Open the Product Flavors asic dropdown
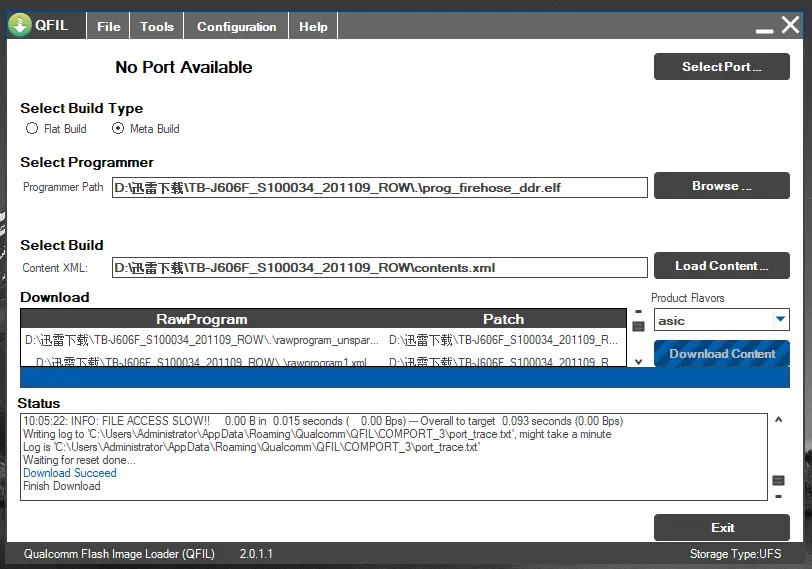Image resolution: width=812 pixels, height=569 pixels. click(x=721, y=320)
